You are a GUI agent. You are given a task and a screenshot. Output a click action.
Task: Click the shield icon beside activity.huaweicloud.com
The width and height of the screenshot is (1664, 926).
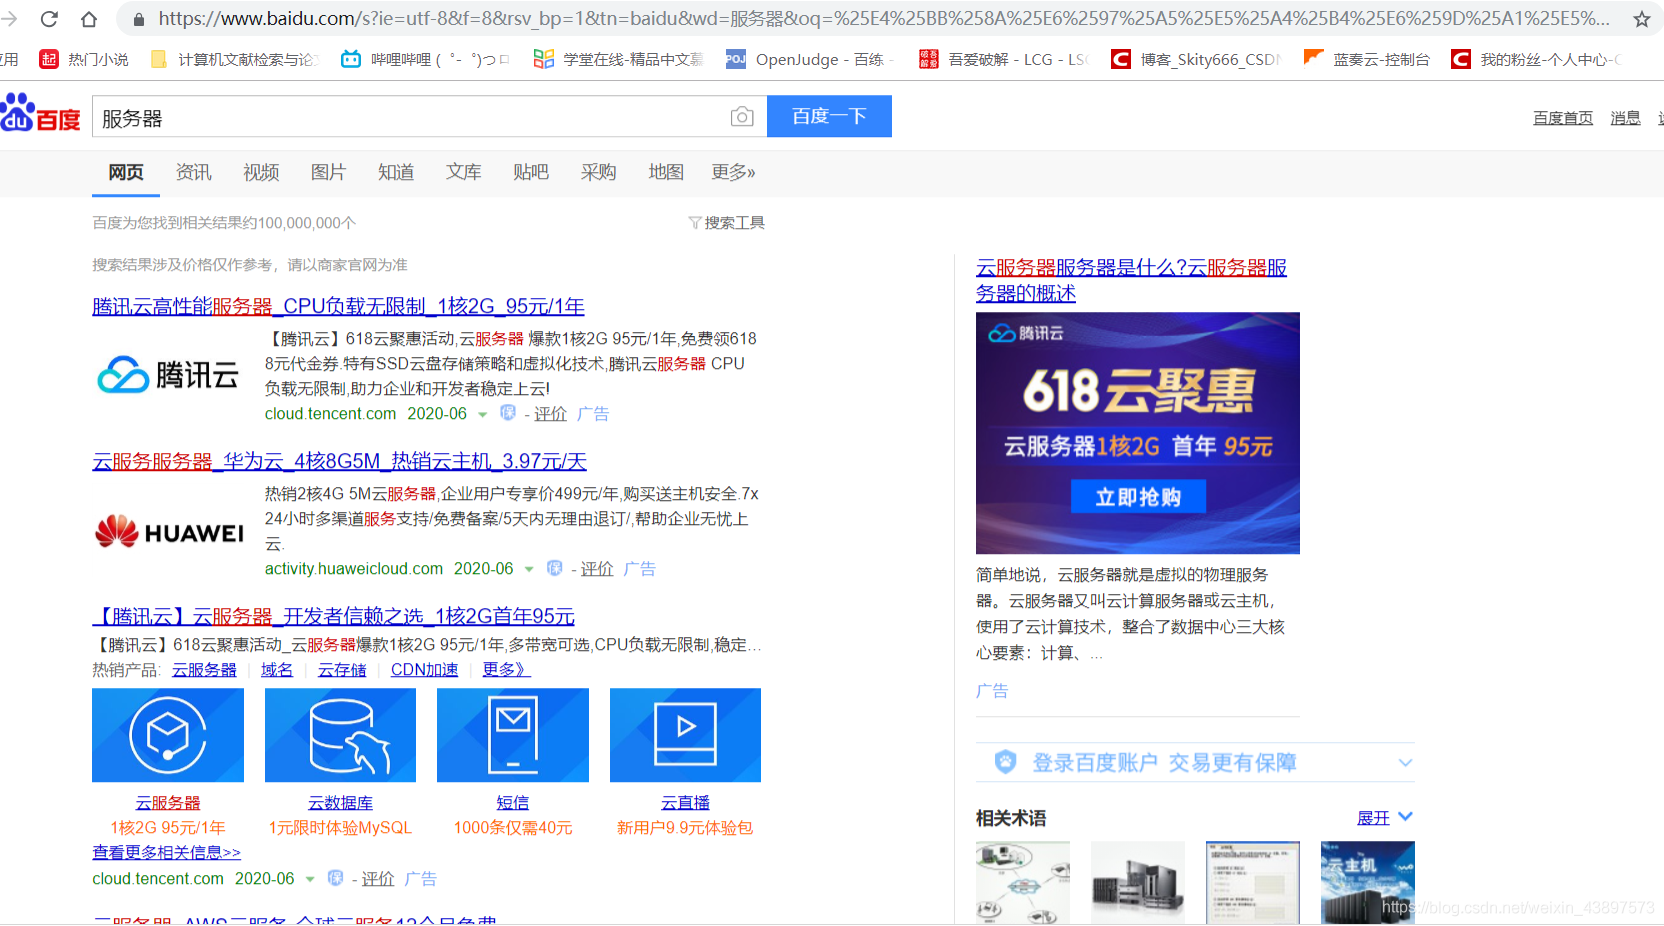click(555, 568)
